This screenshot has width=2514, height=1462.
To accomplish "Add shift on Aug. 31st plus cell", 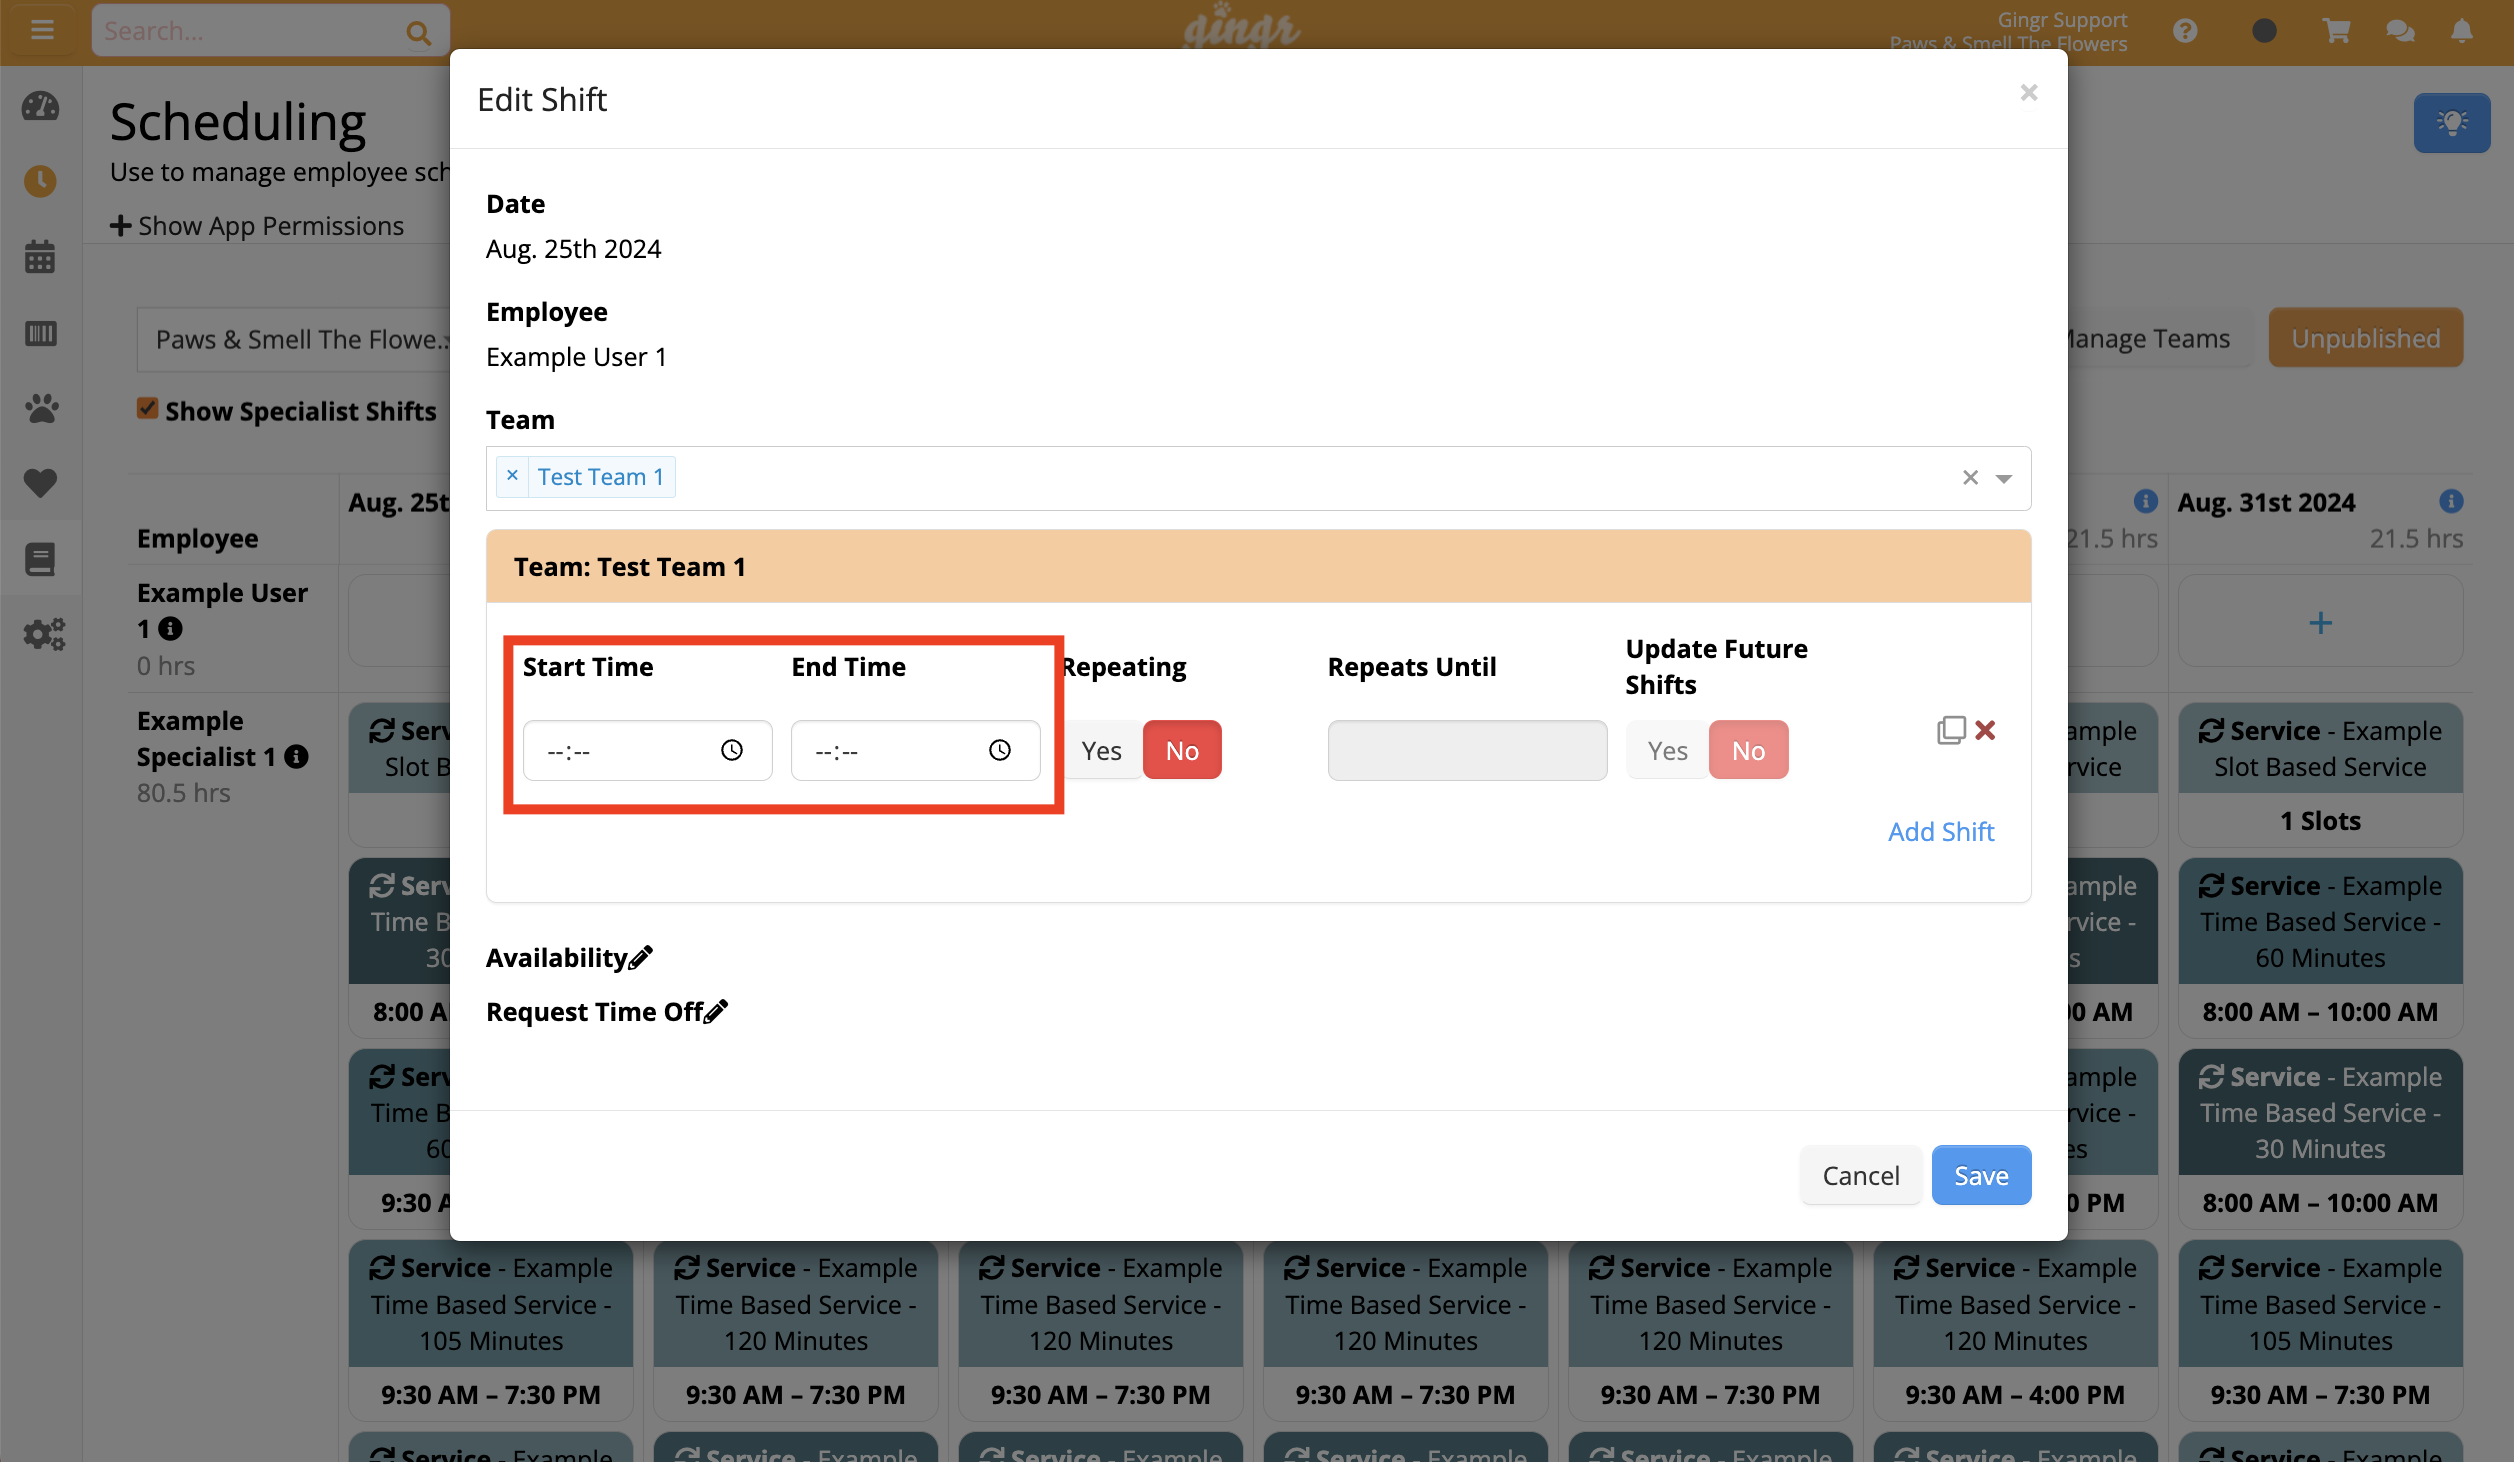I will pos(2321,622).
